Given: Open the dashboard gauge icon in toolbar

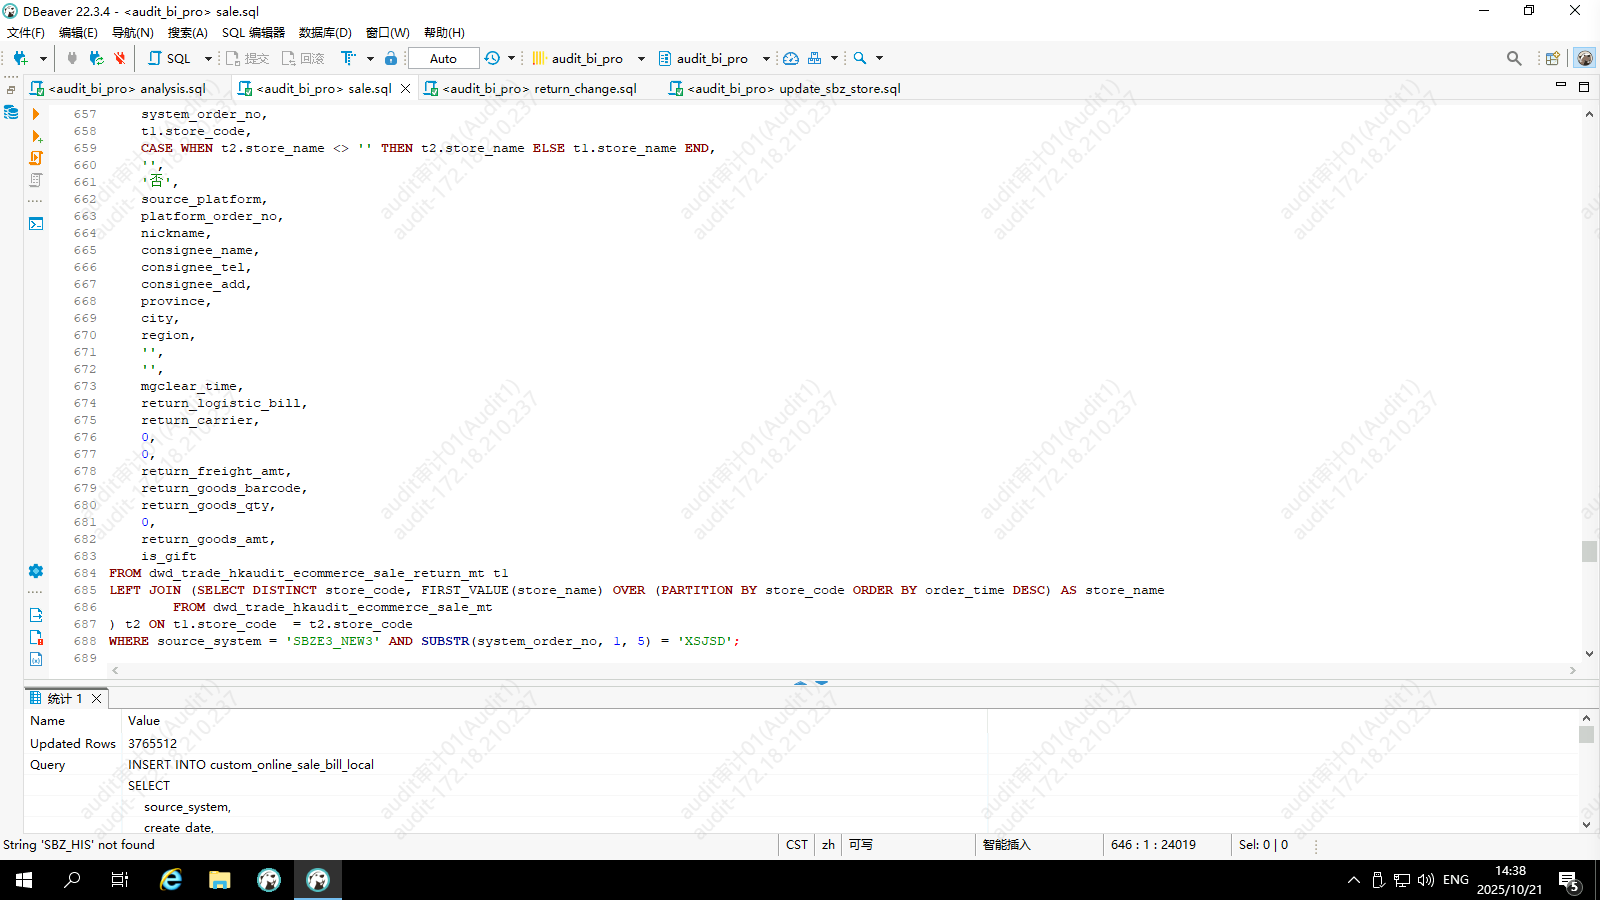Looking at the screenshot, I should point(791,58).
